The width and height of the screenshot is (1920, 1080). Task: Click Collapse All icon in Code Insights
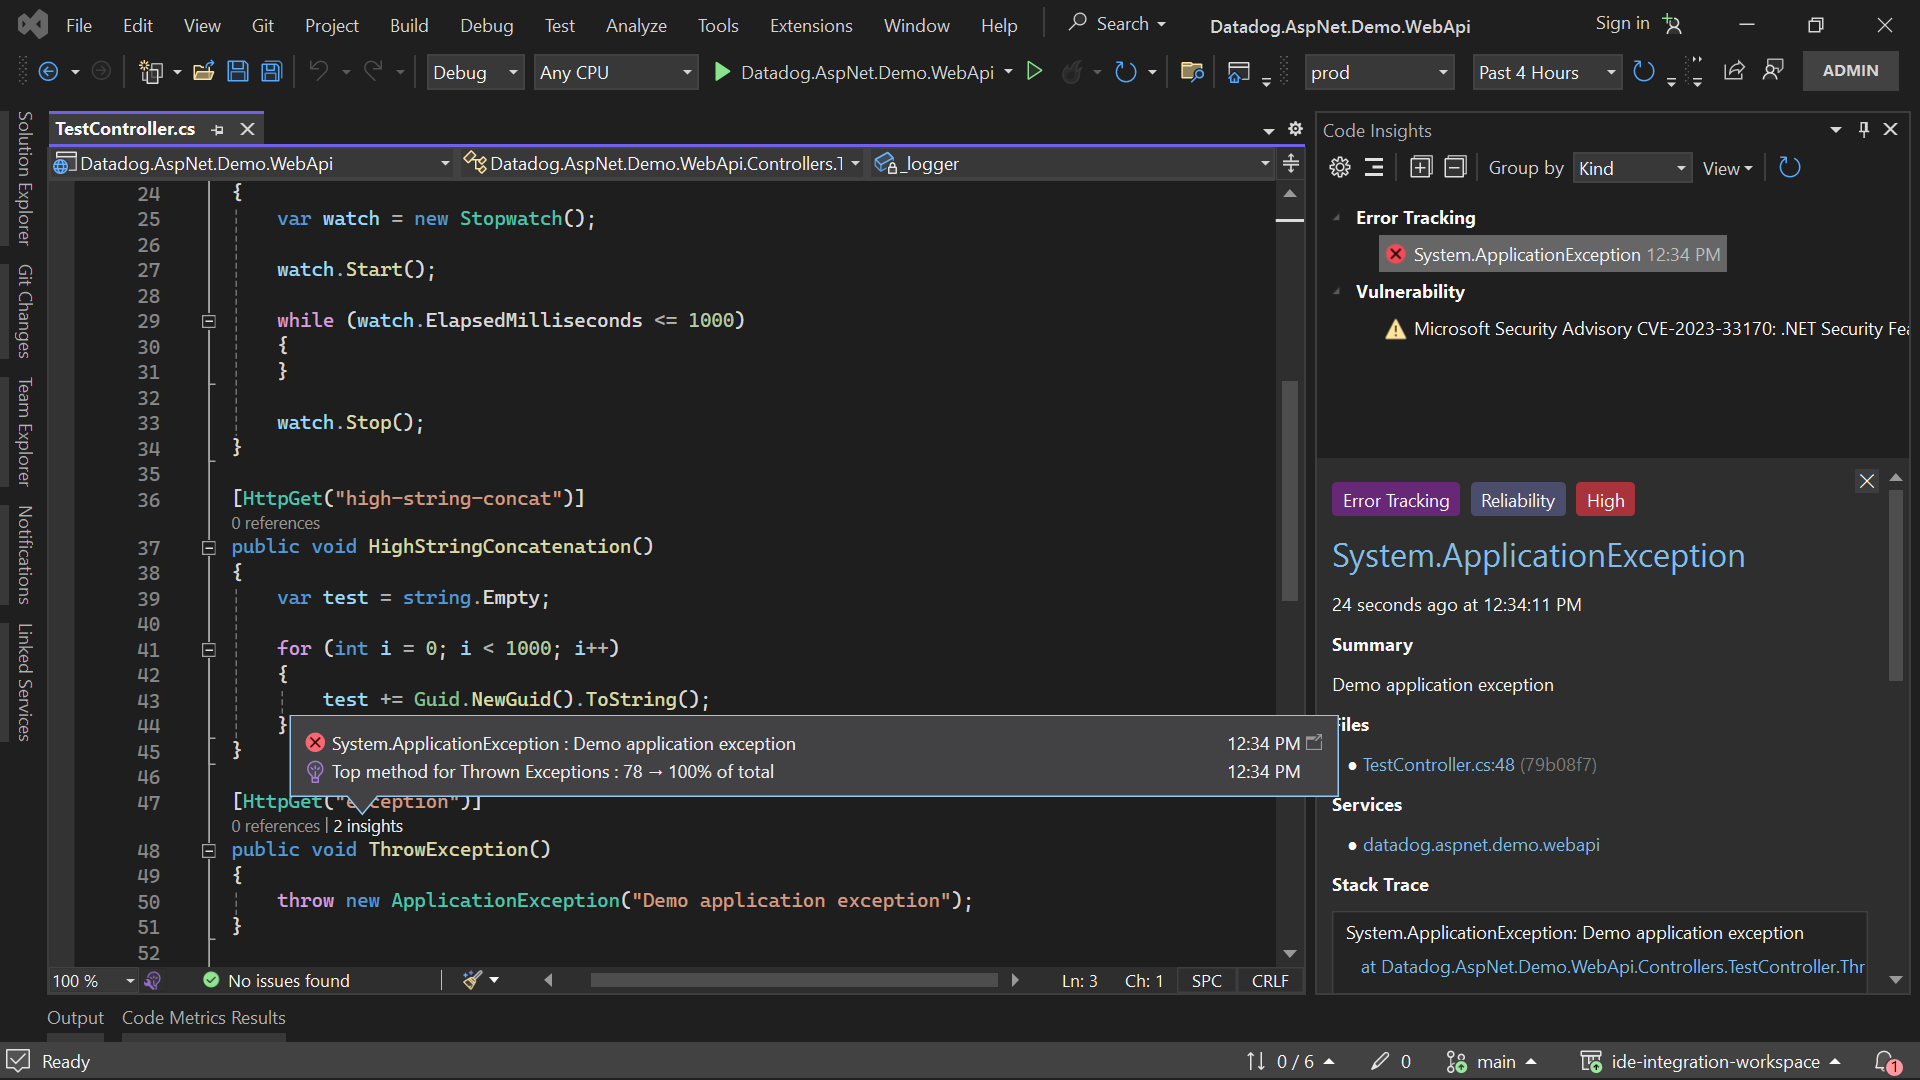1456,168
